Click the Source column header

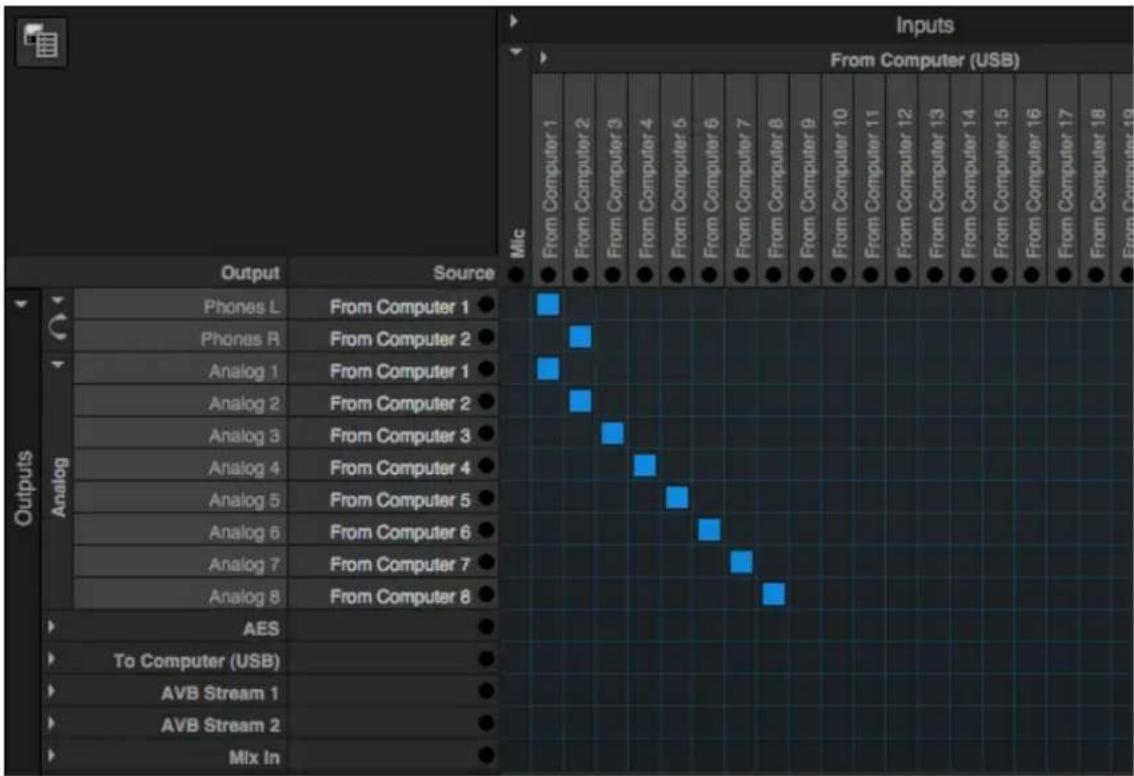[464, 273]
